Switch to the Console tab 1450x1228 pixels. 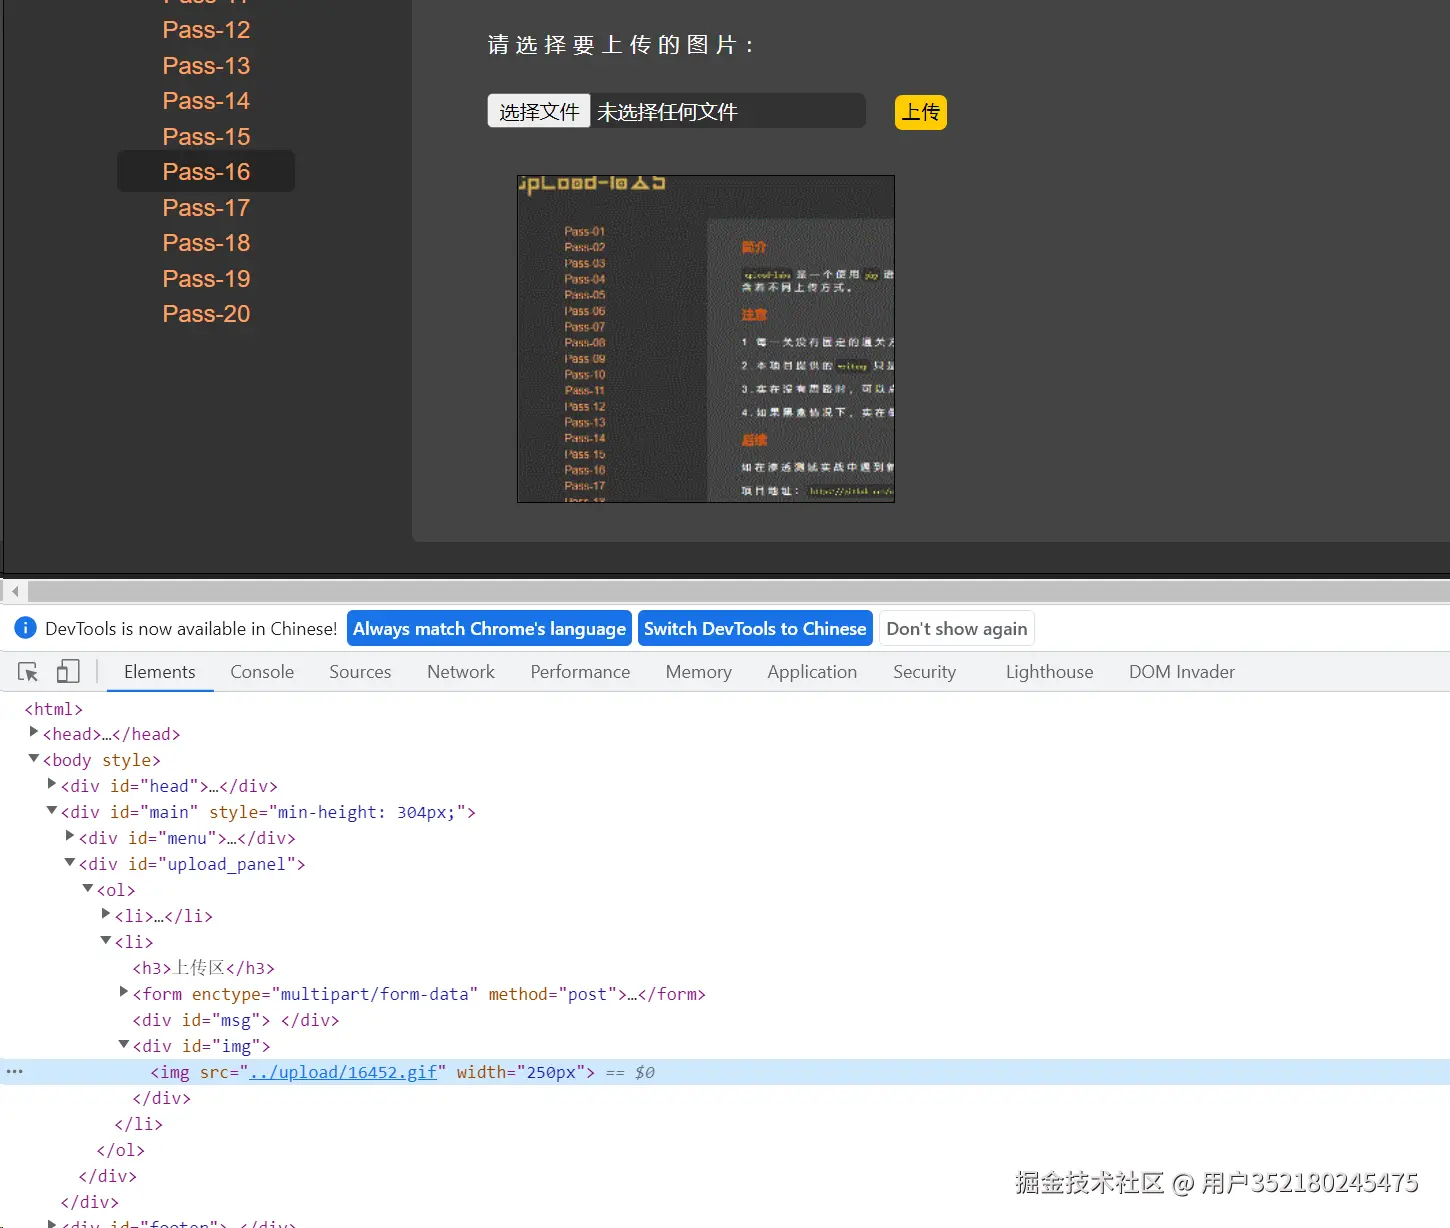(262, 672)
